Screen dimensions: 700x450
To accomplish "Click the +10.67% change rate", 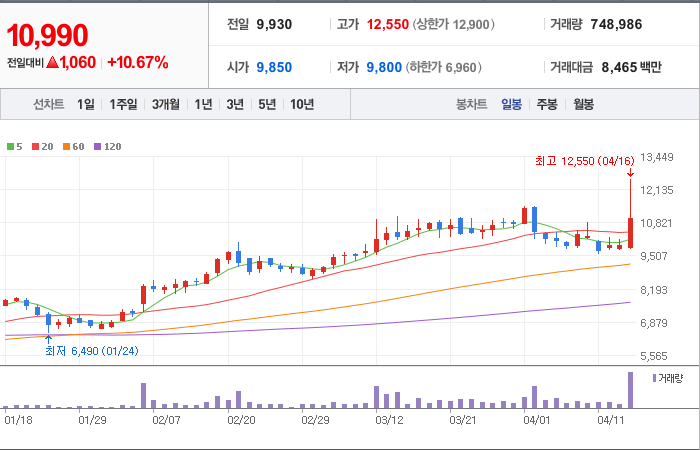I will click(x=138, y=62).
